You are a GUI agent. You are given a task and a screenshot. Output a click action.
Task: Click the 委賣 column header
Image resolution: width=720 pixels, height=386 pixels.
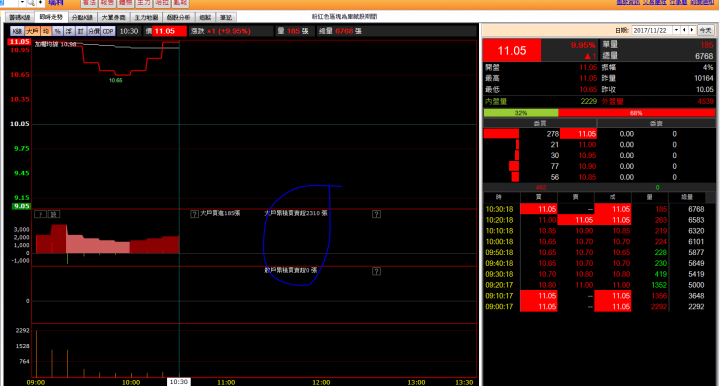(x=656, y=123)
